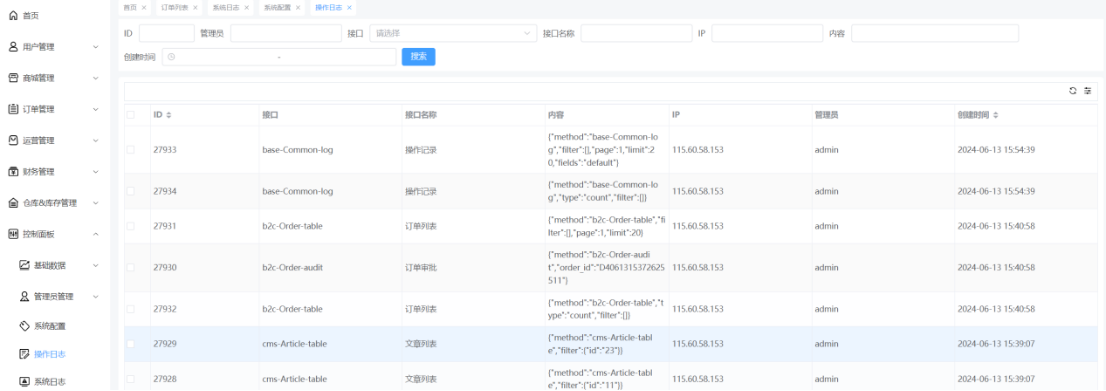Click the 订单管理 clipboard icon
Screen dimensions: 1106x391
13,109
